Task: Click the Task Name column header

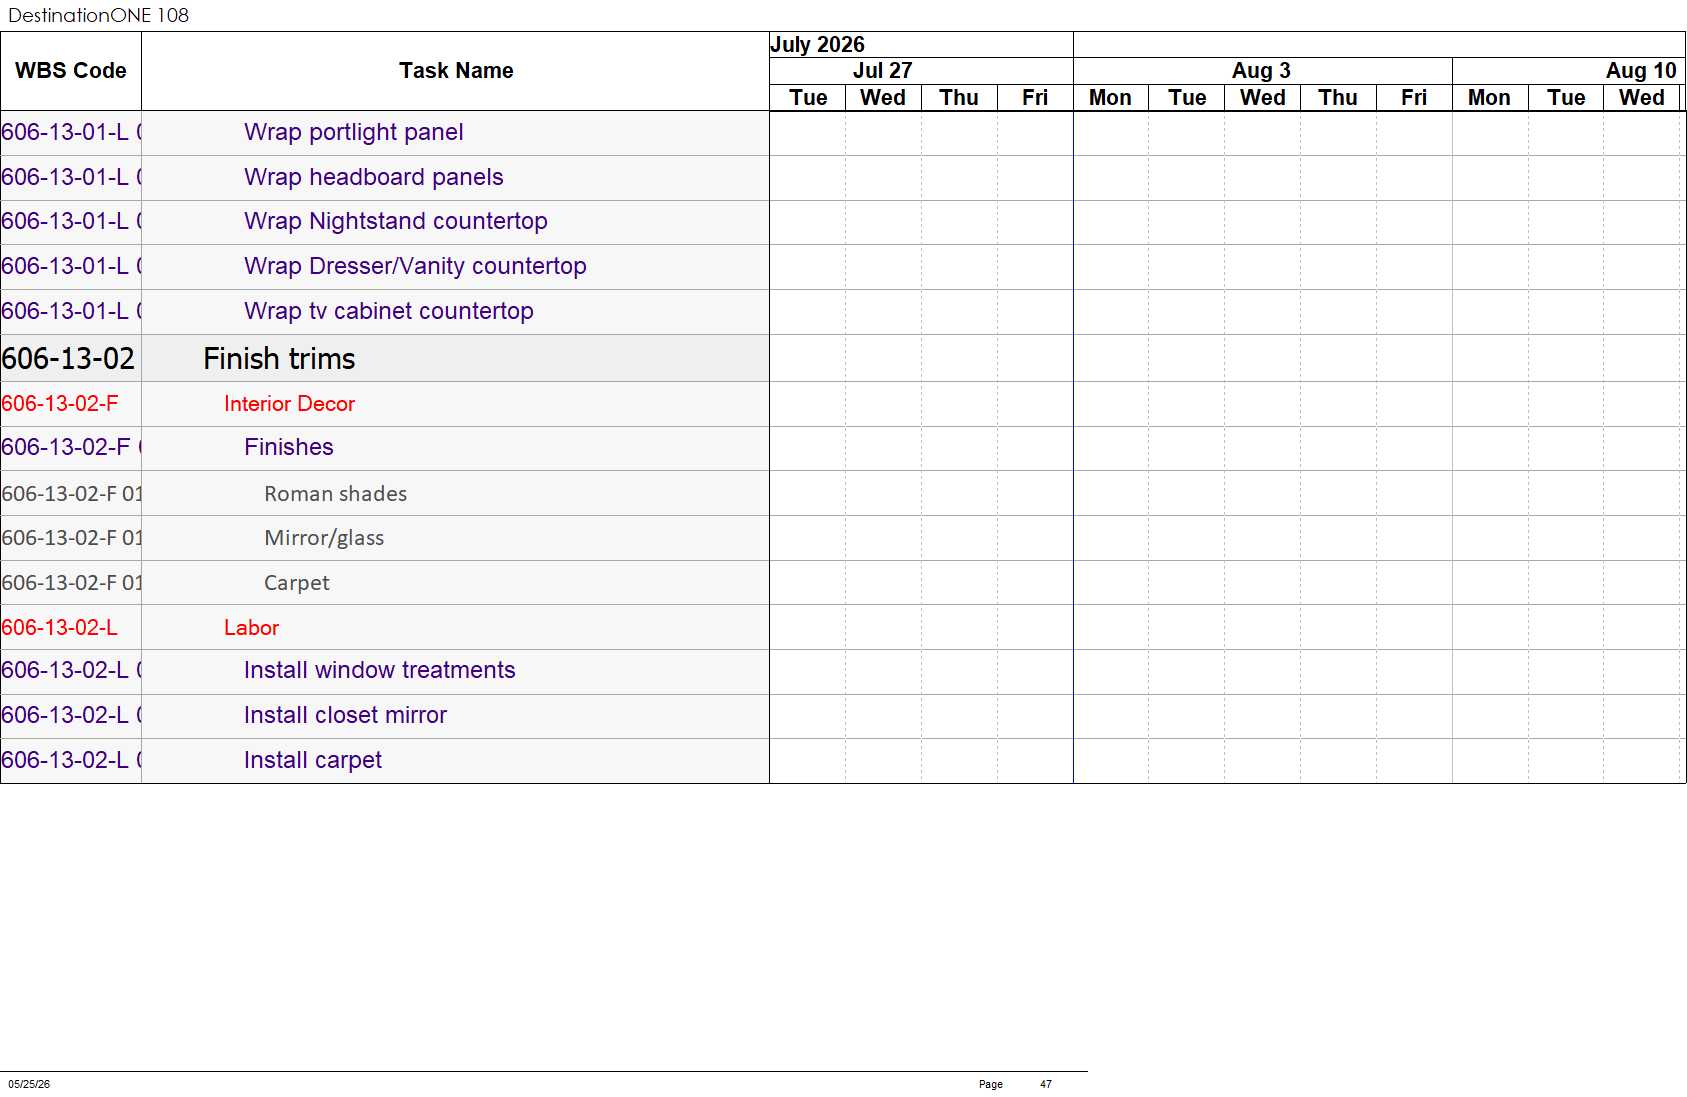Action: point(456,71)
